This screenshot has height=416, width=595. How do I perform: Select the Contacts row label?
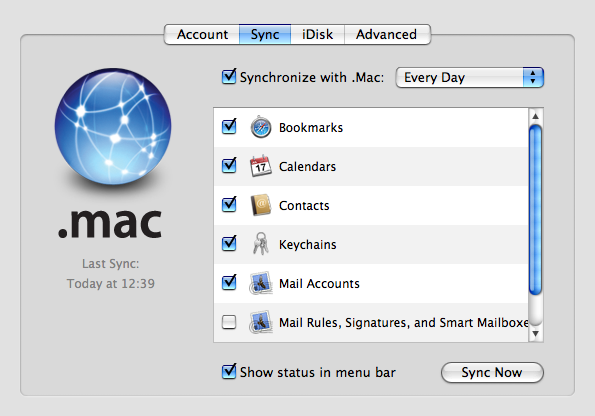tap(304, 206)
